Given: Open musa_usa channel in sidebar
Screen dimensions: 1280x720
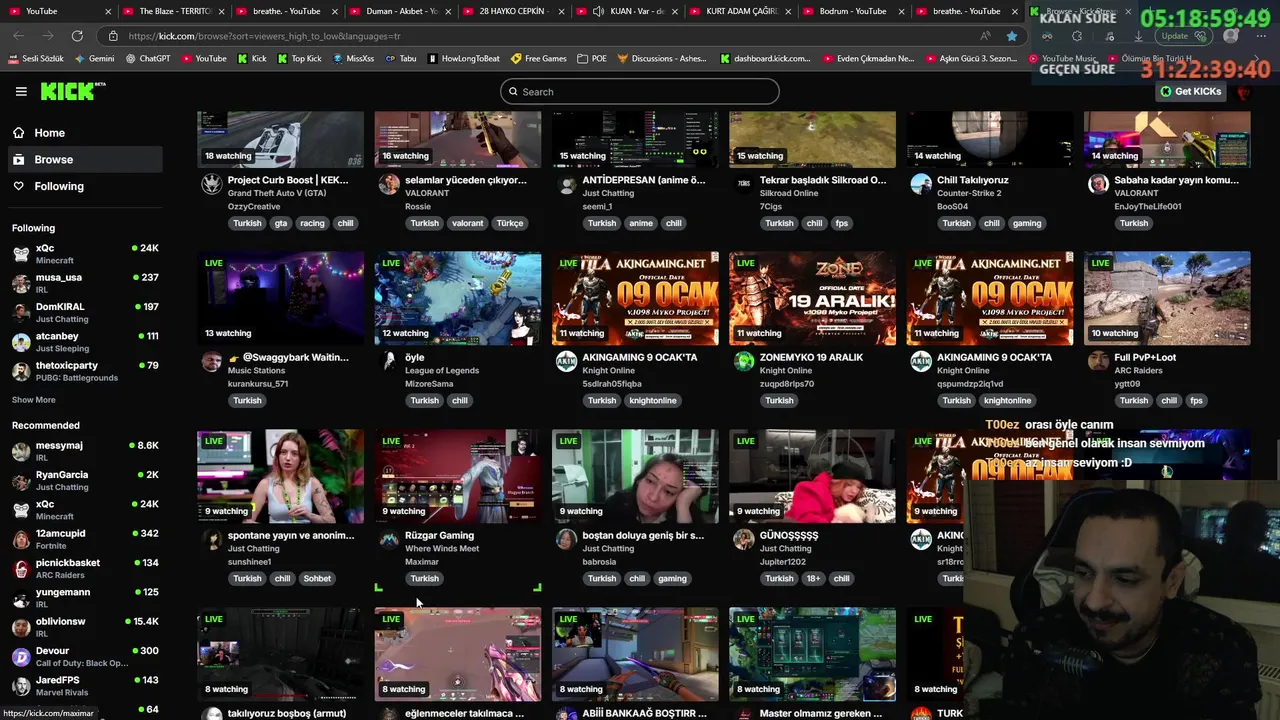Looking at the screenshot, I should (84, 283).
